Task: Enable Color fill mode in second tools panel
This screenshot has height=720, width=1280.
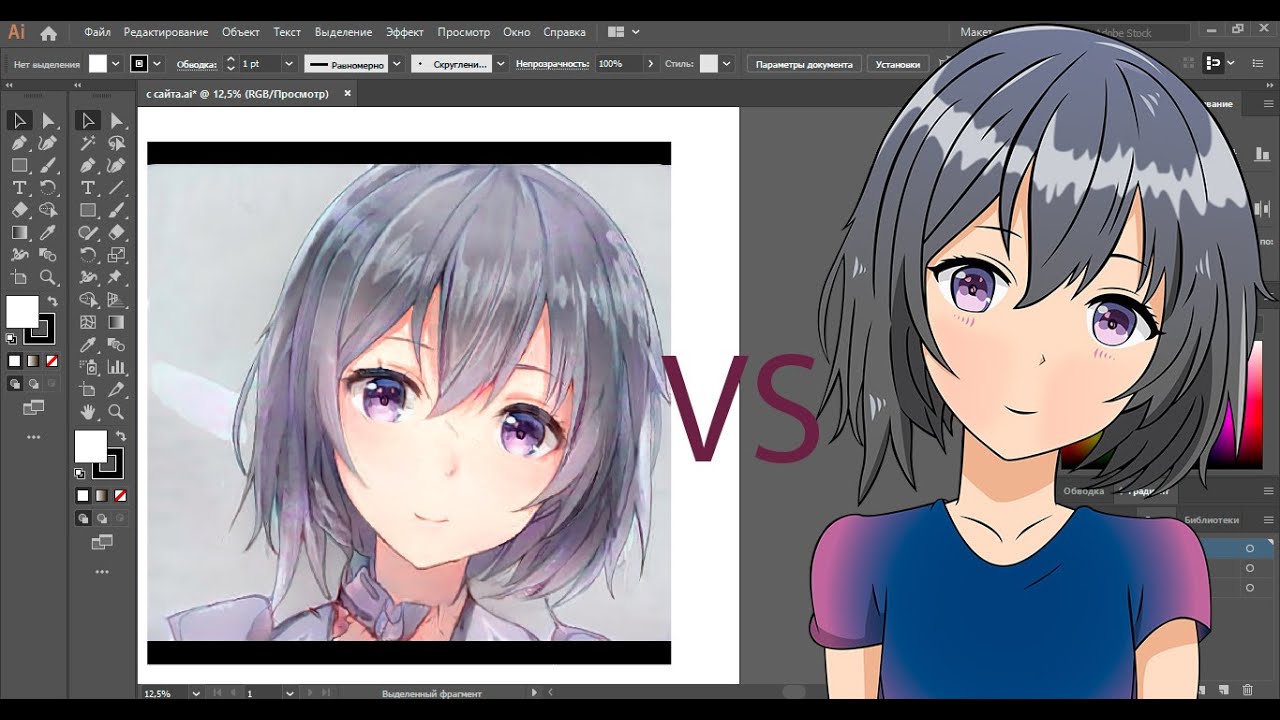Action: 83,495
